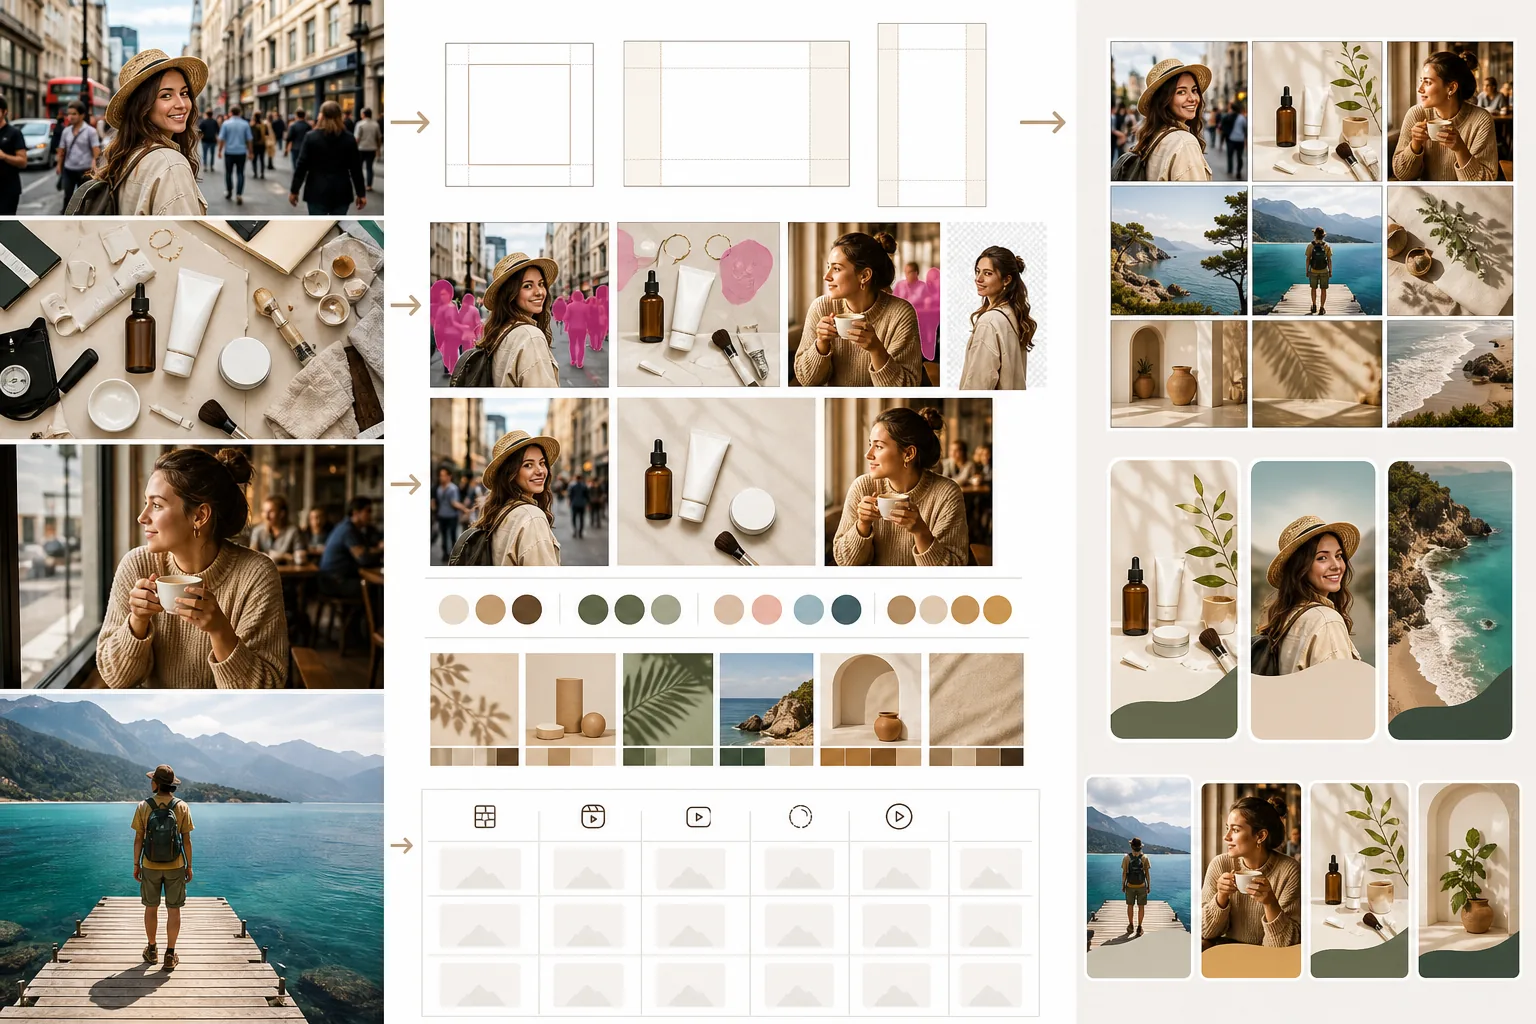1536x1024 pixels.
Task: Open hat woman post in the nine-image grid
Action: pyautogui.click(x=1179, y=111)
